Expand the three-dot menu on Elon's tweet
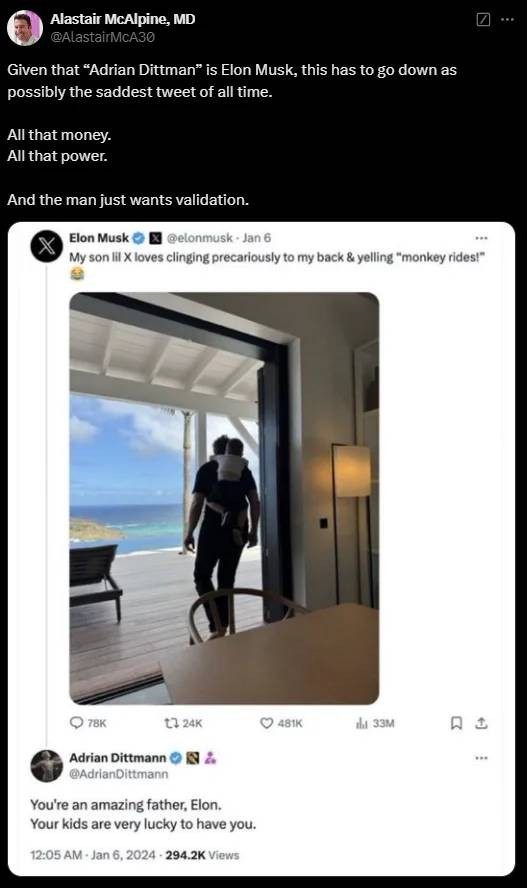This screenshot has width=527, height=888. 481,238
